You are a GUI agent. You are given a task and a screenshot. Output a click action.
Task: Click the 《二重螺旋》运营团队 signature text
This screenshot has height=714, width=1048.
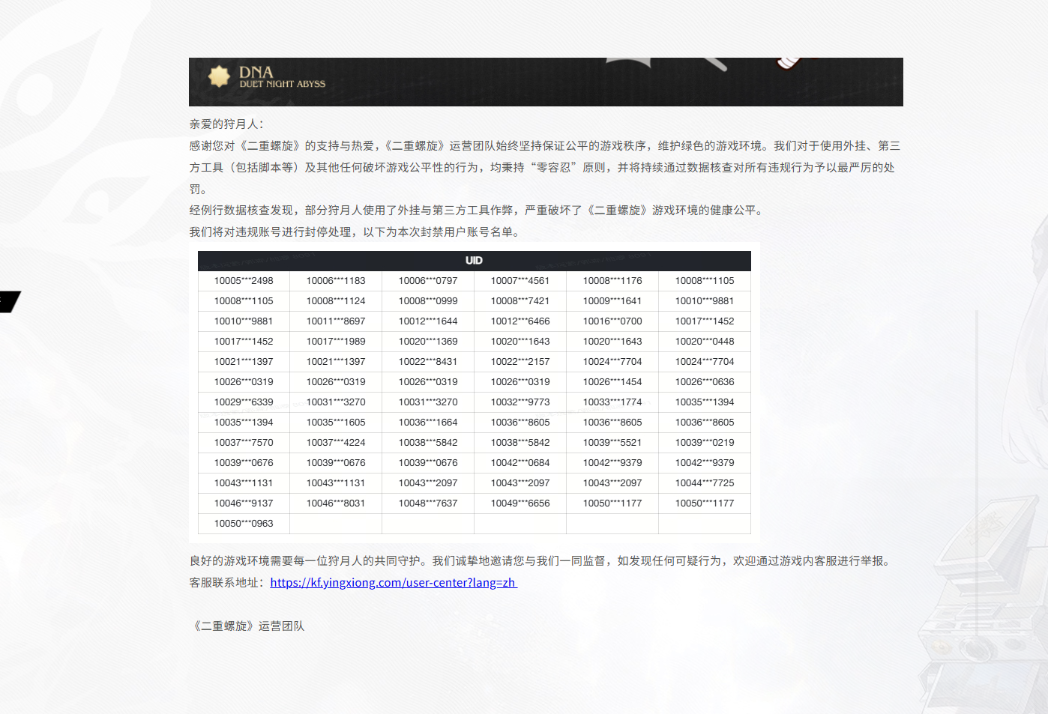(246, 626)
